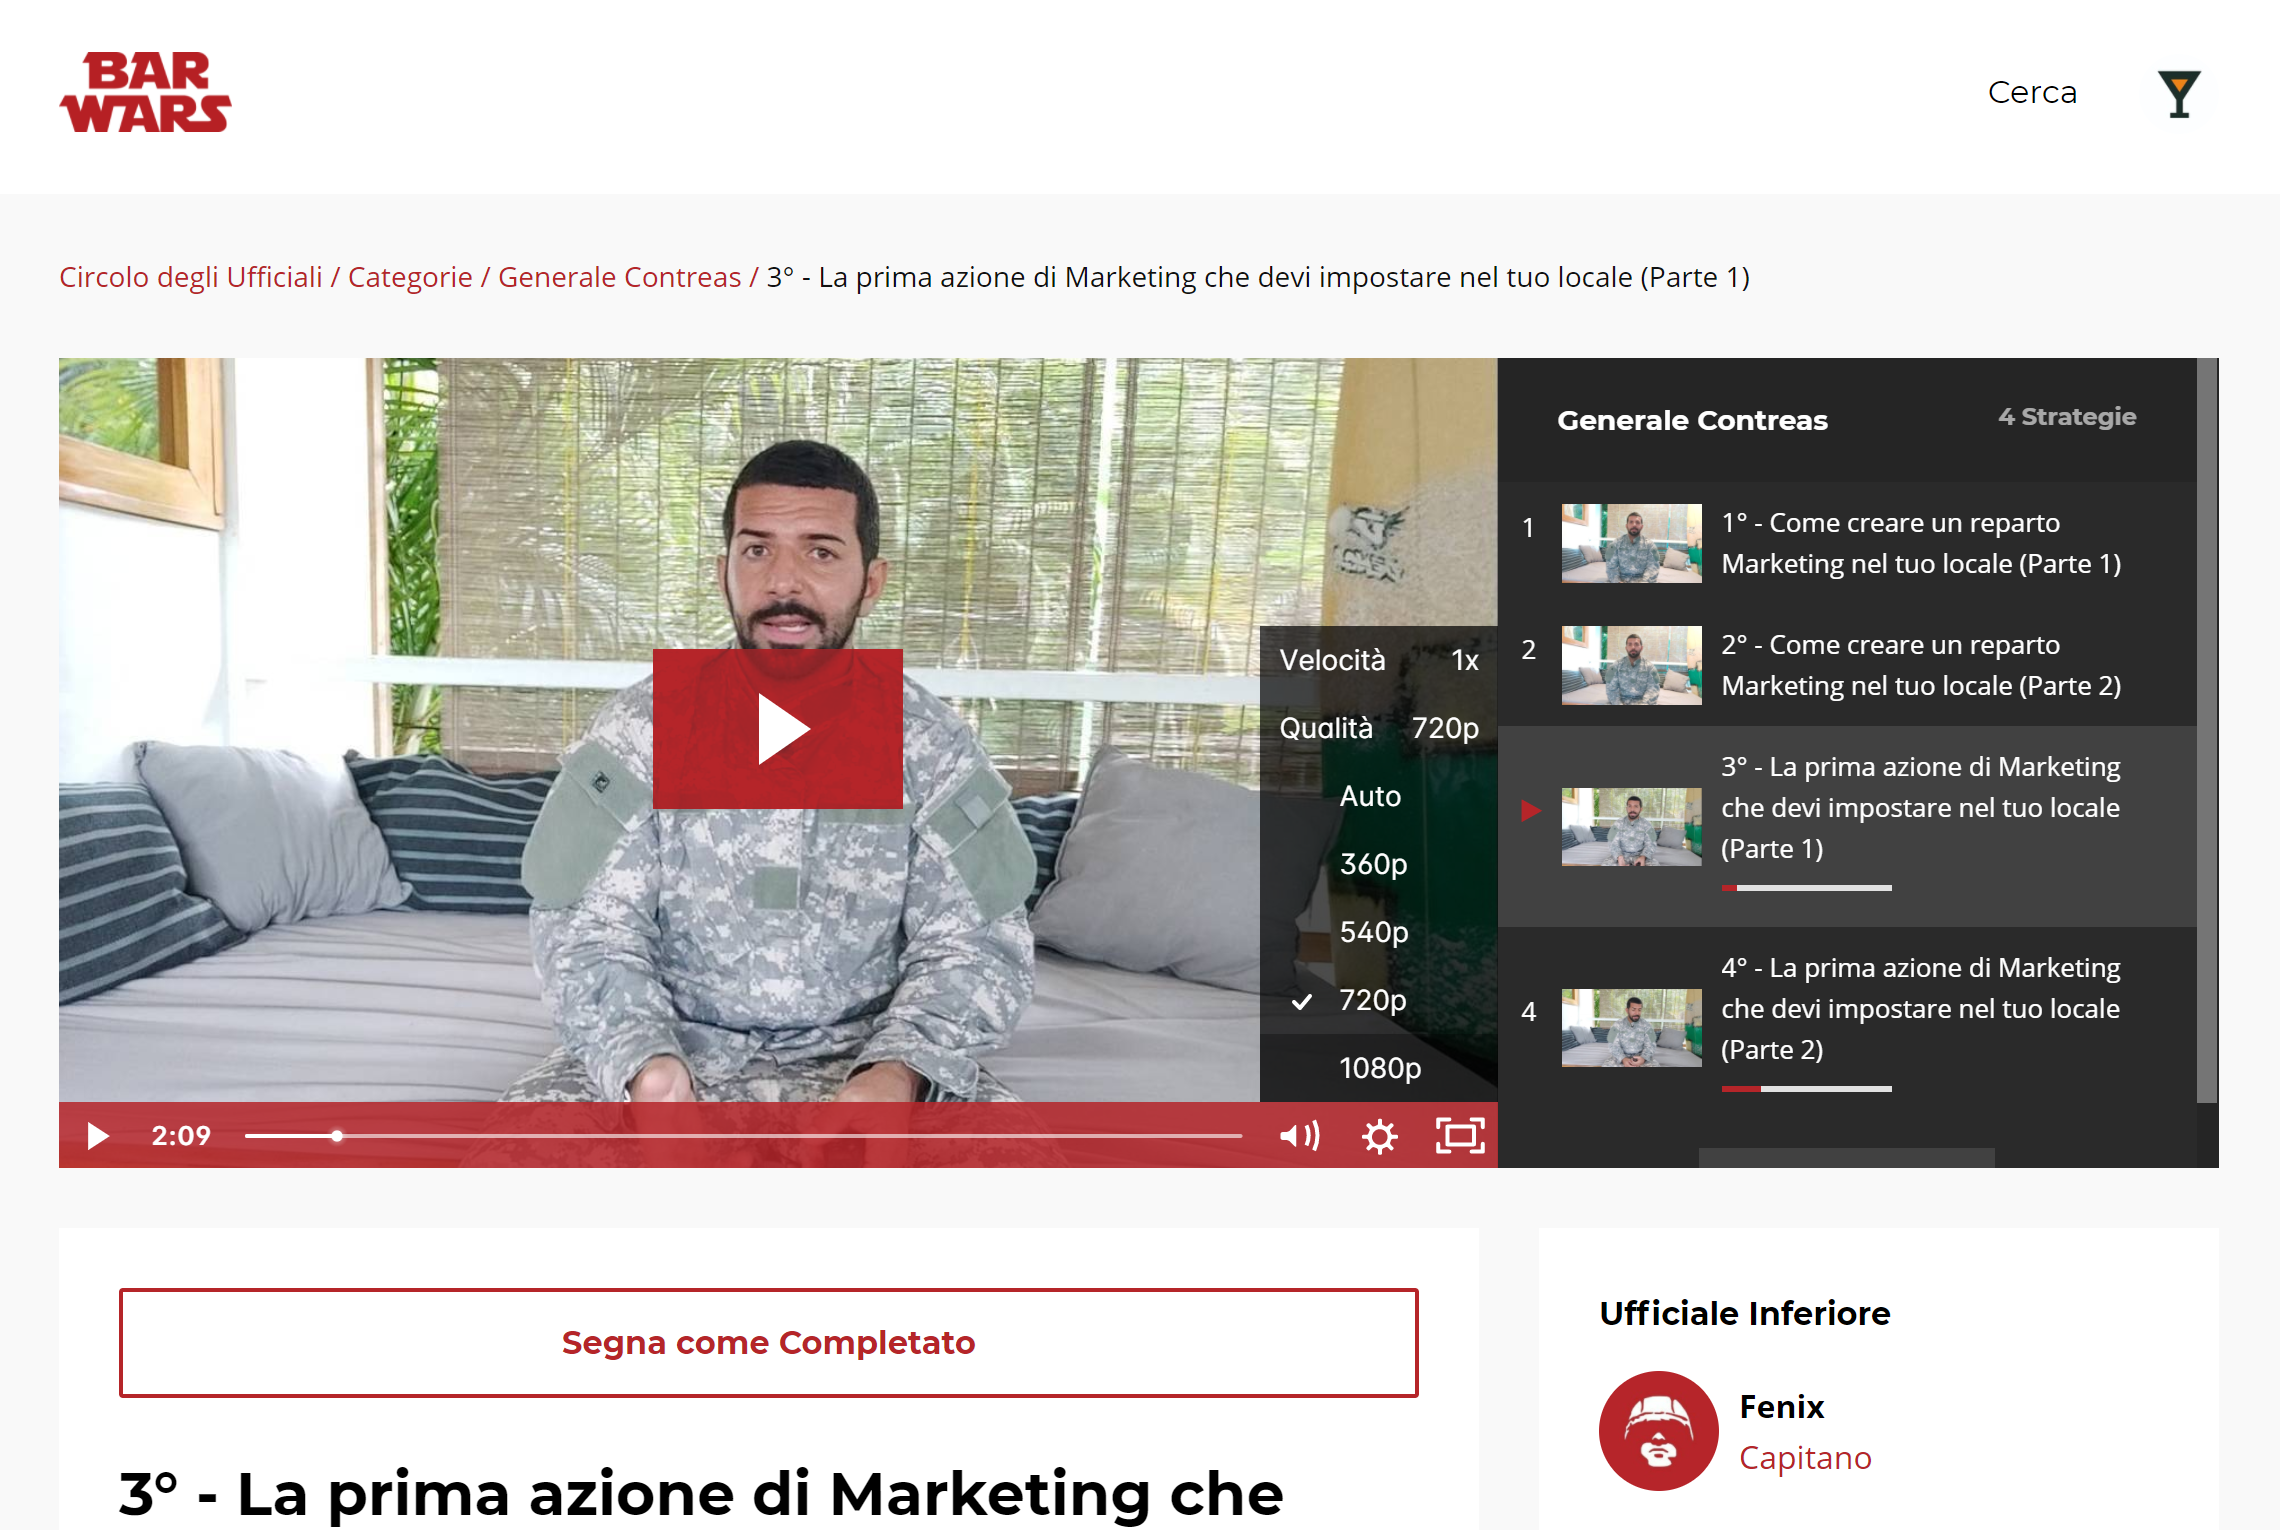Click thumbnail of playlist video 3
This screenshot has height=1530, width=2280.
point(1632,827)
